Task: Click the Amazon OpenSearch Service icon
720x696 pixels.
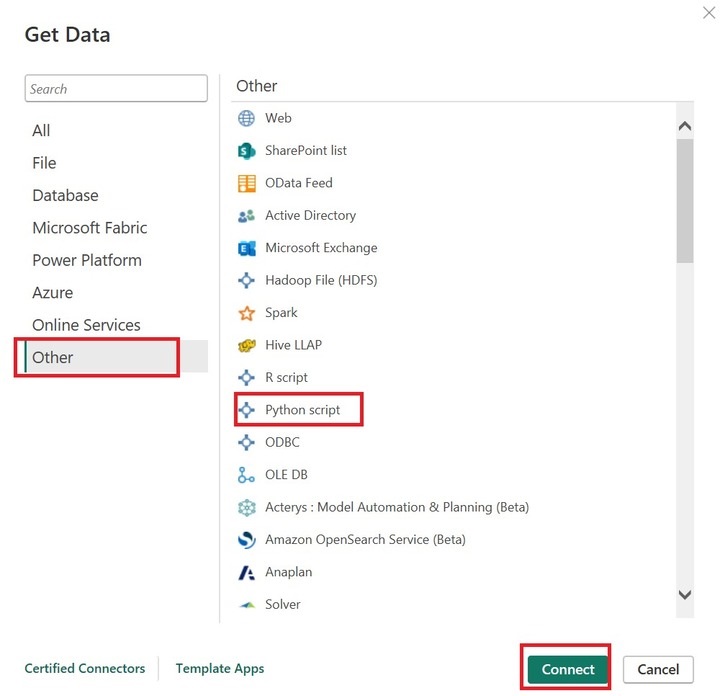Action: (x=247, y=540)
